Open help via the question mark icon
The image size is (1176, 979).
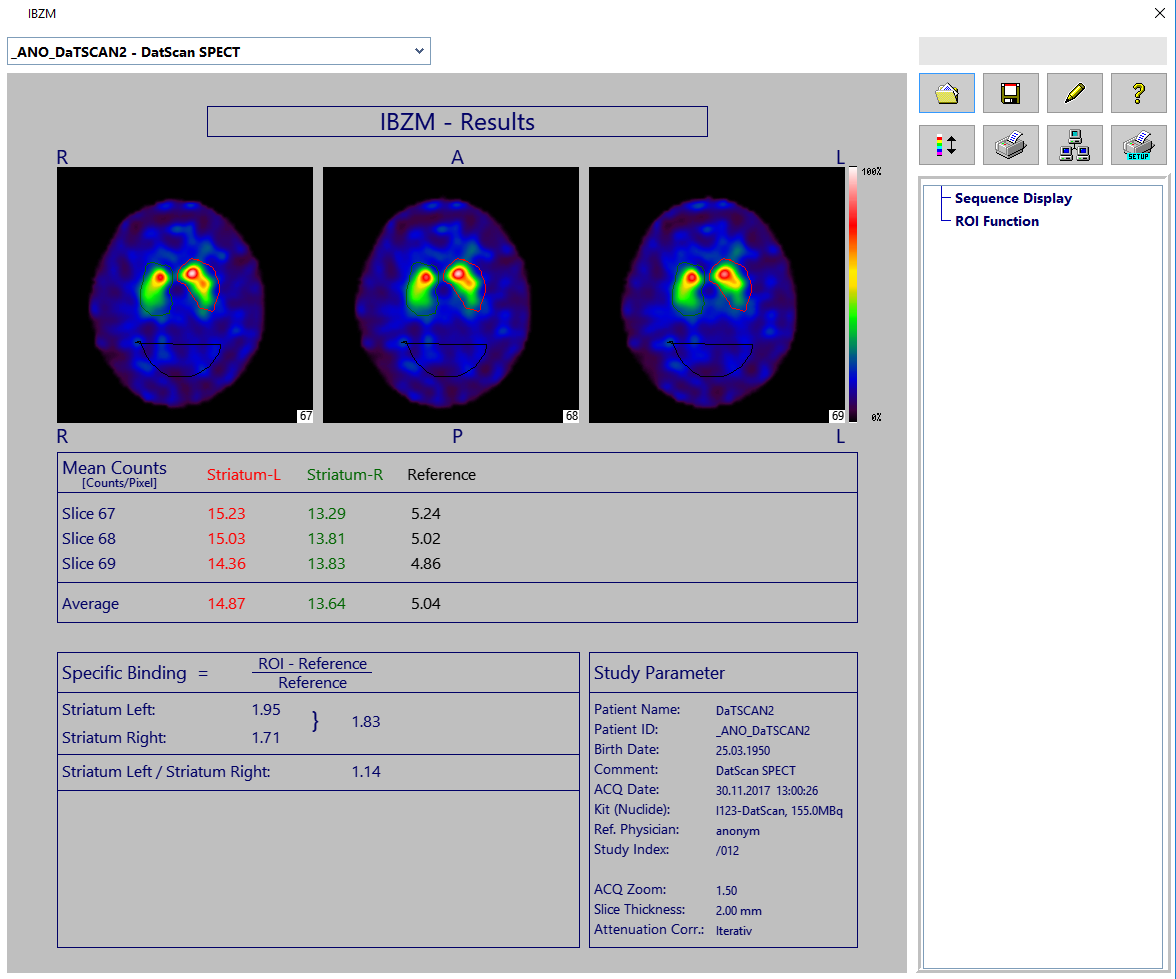pos(1138,93)
